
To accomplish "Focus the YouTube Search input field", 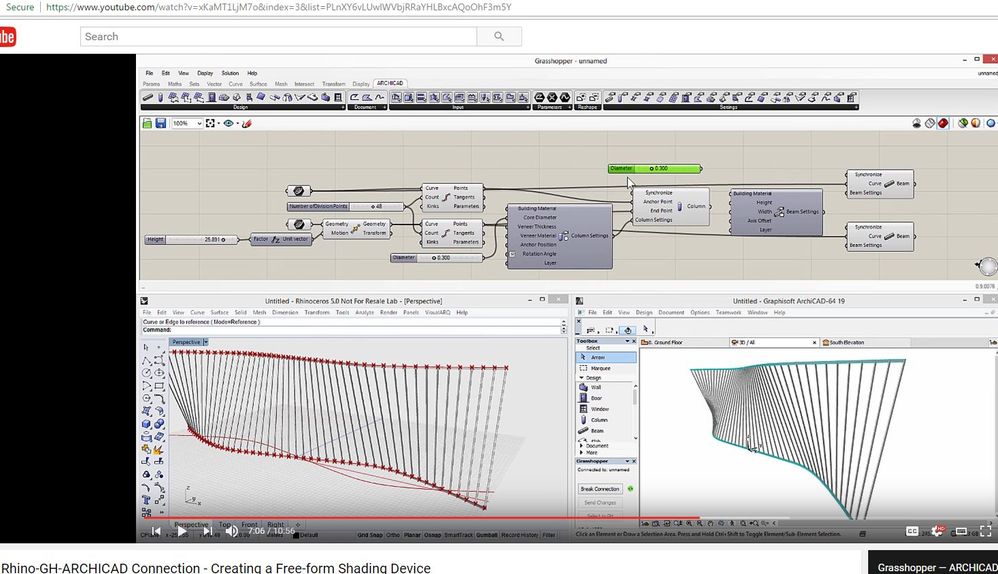I will click(x=278, y=36).
